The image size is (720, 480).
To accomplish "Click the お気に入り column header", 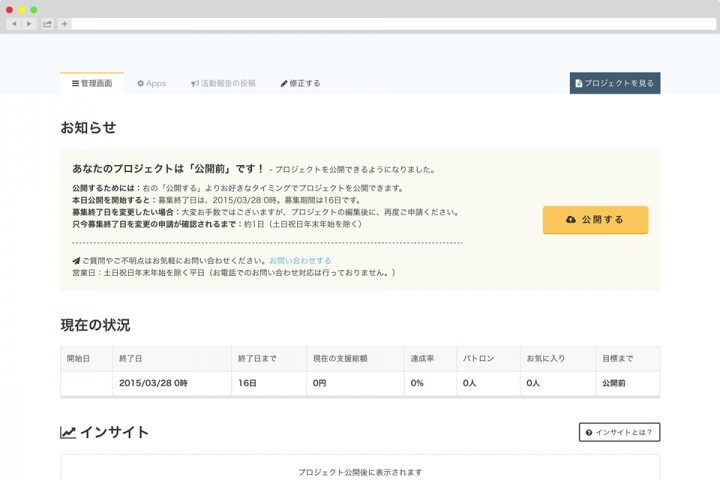I will [x=558, y=359].
